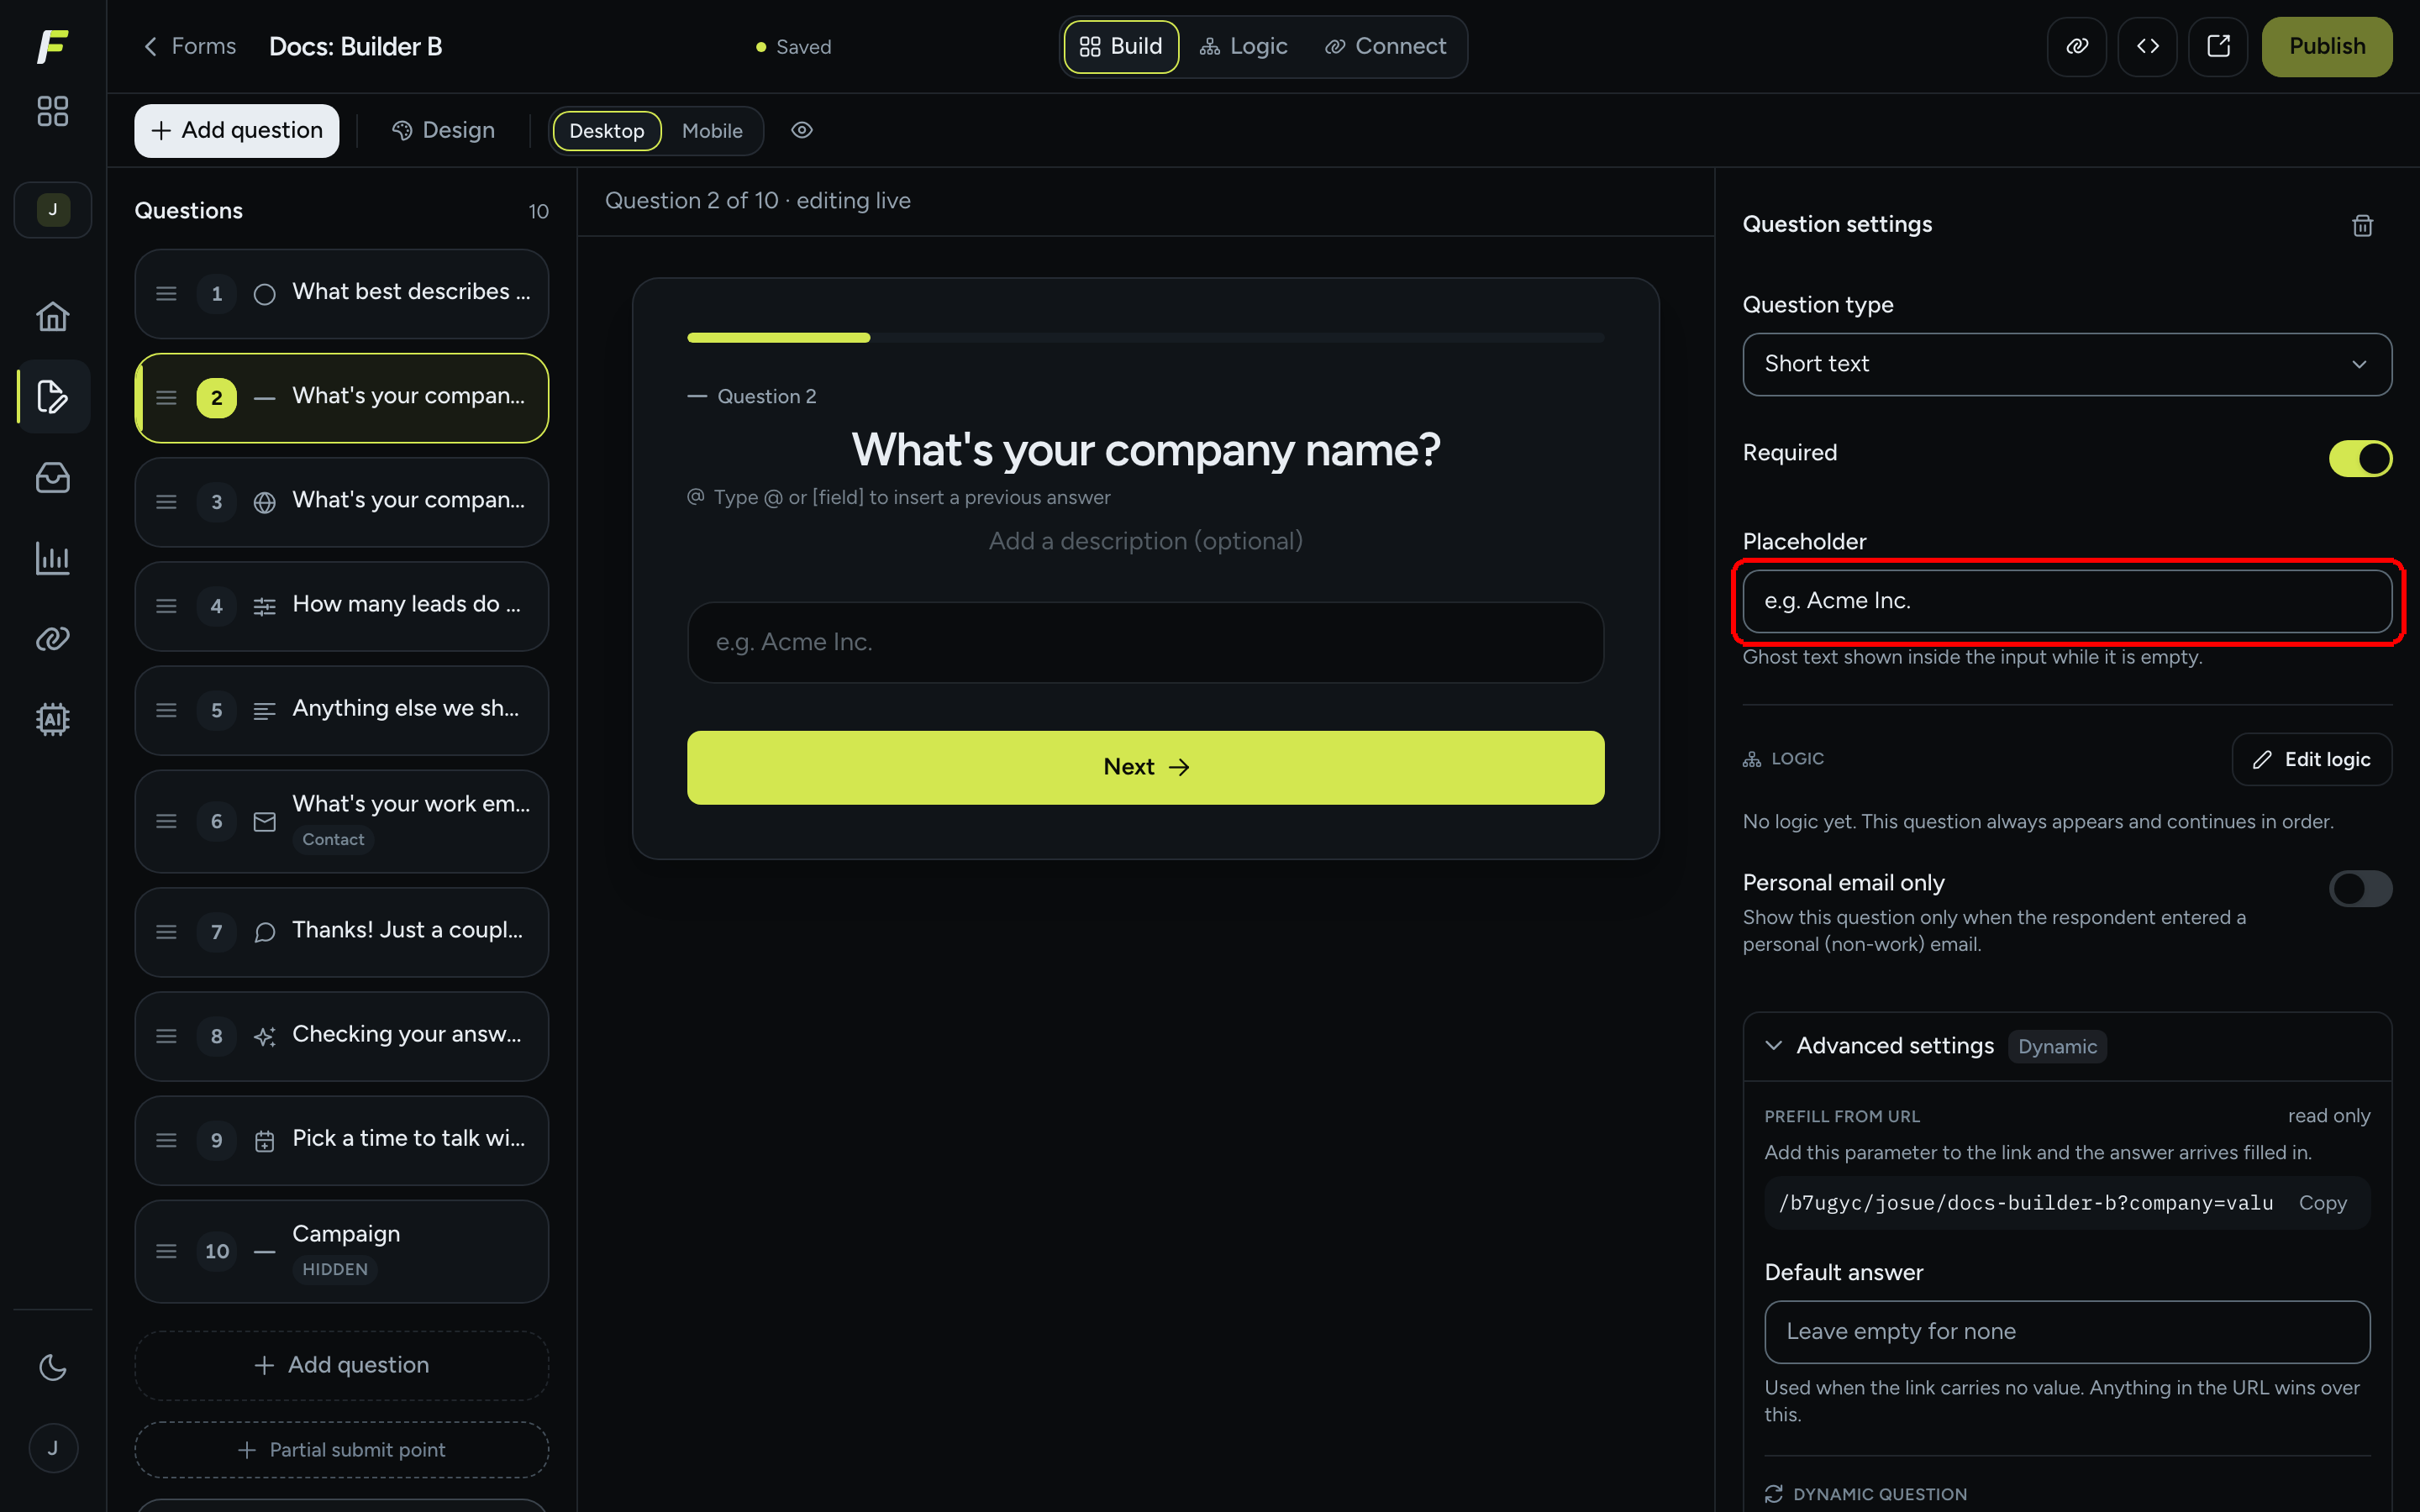Select the Build tab
Viewport: 2420px width, 1512px height.
(1121, 46)
